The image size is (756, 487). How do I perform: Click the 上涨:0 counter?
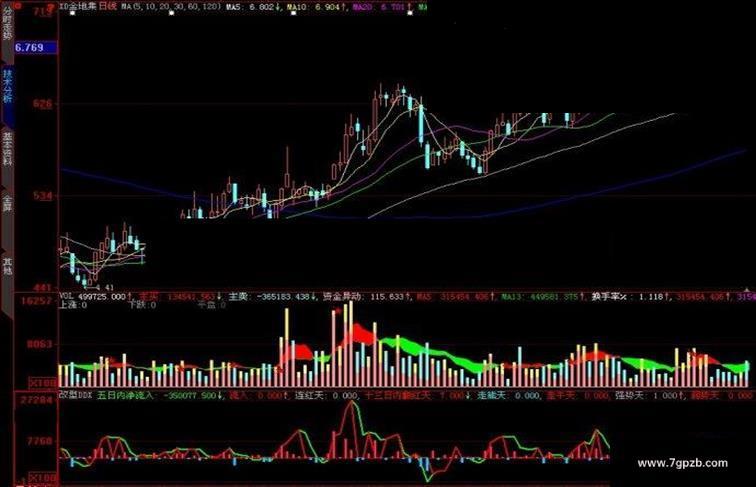click(x=73, y=305)
